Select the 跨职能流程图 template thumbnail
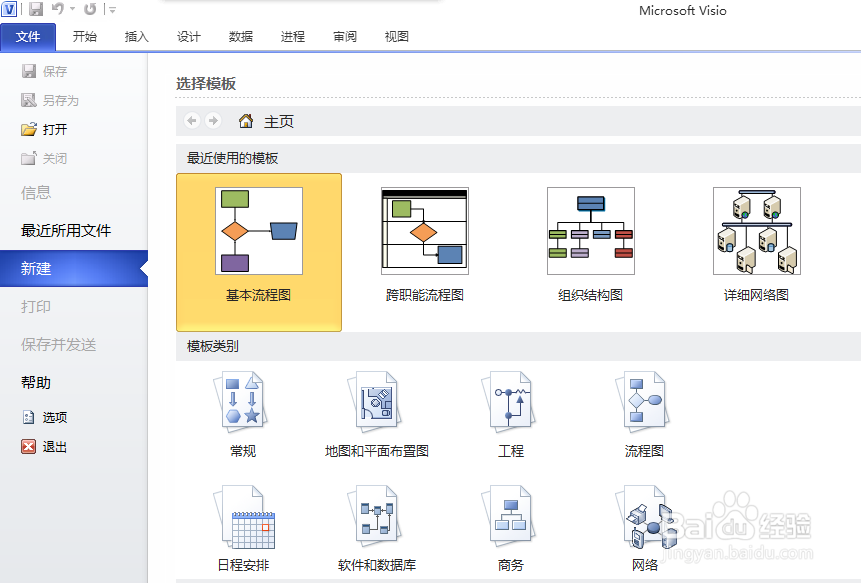The width and height of the screenshot is (861, 583). pos(424,231)
